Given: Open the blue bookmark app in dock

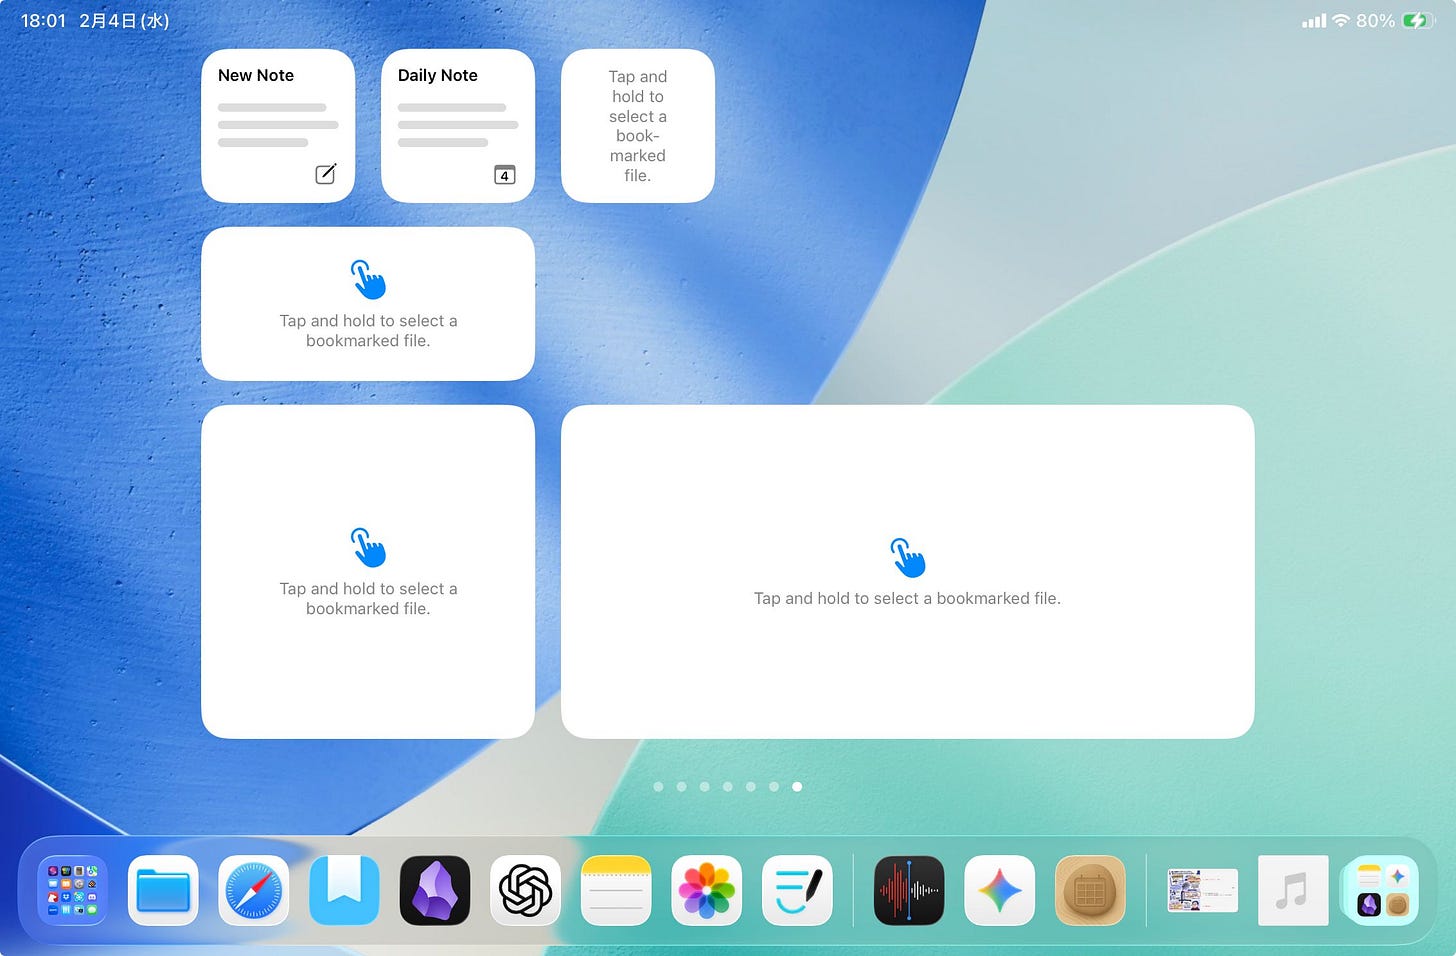Looking at the screenshot, I should (344, 890).
